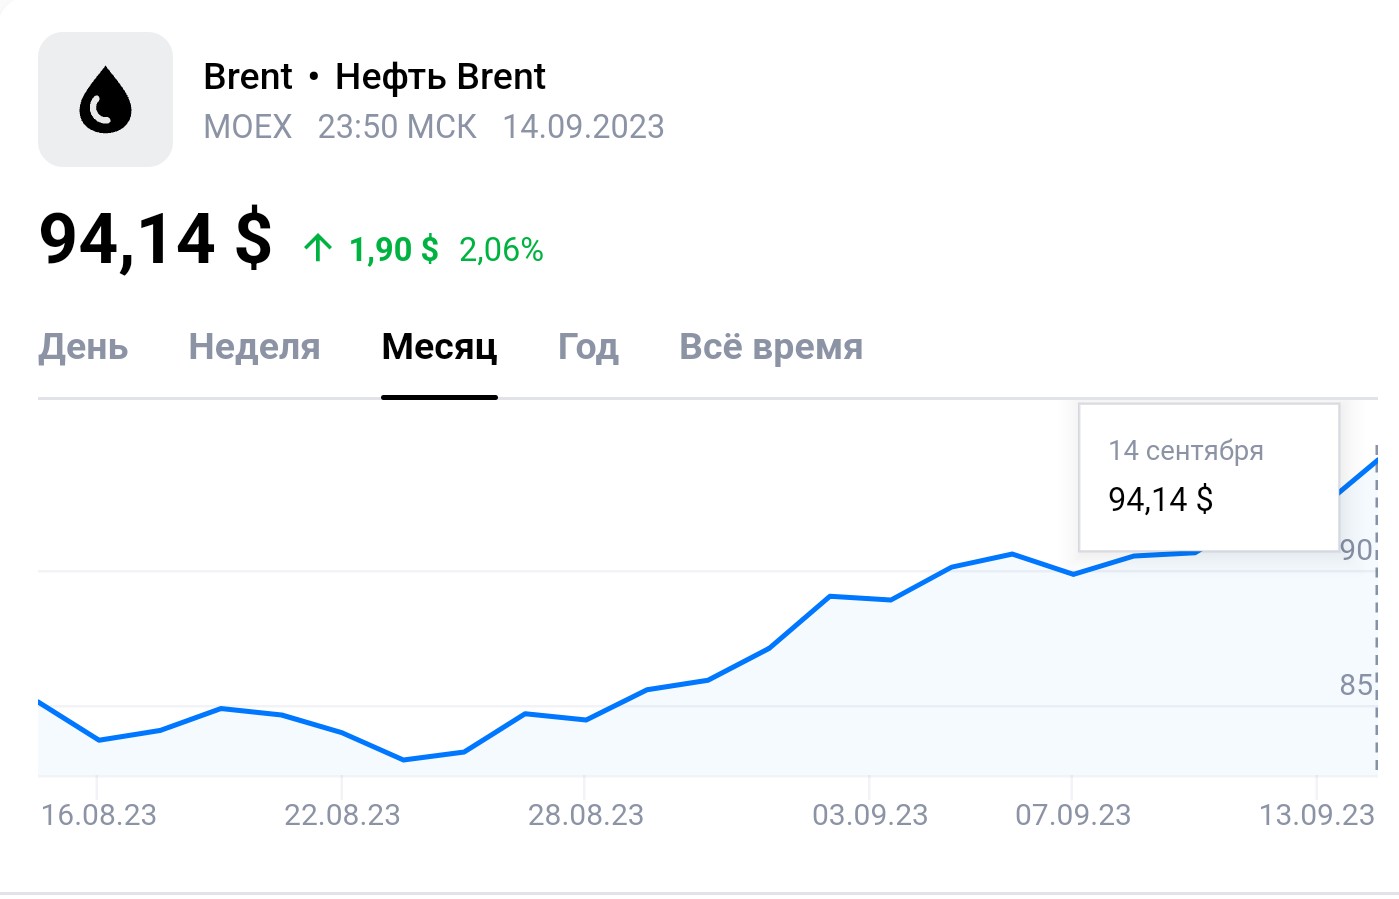Screen dimensions: 1399x899
Task: Click the 1,90 $ price change value
Action: click(393, 249)
